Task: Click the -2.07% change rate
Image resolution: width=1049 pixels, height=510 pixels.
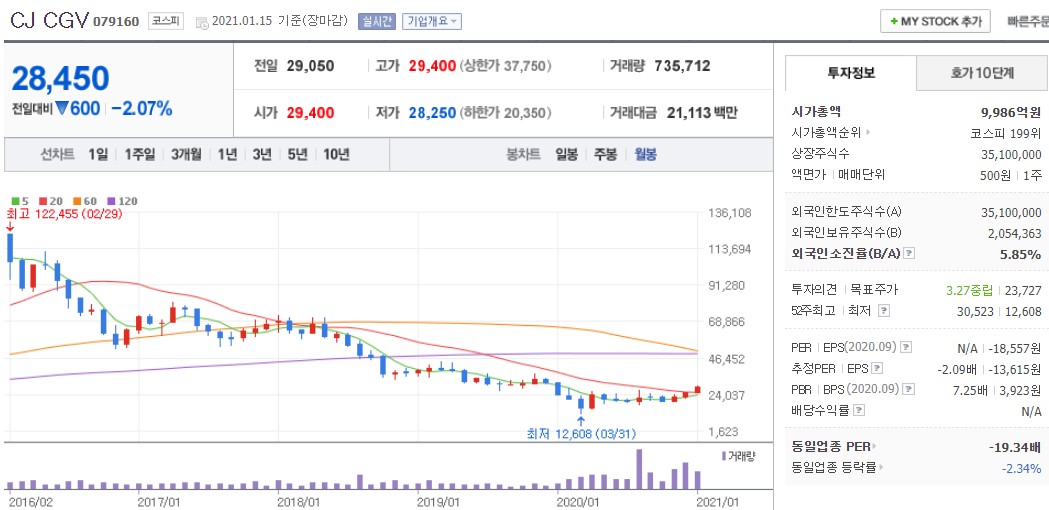Action: [x=142, y=108]
